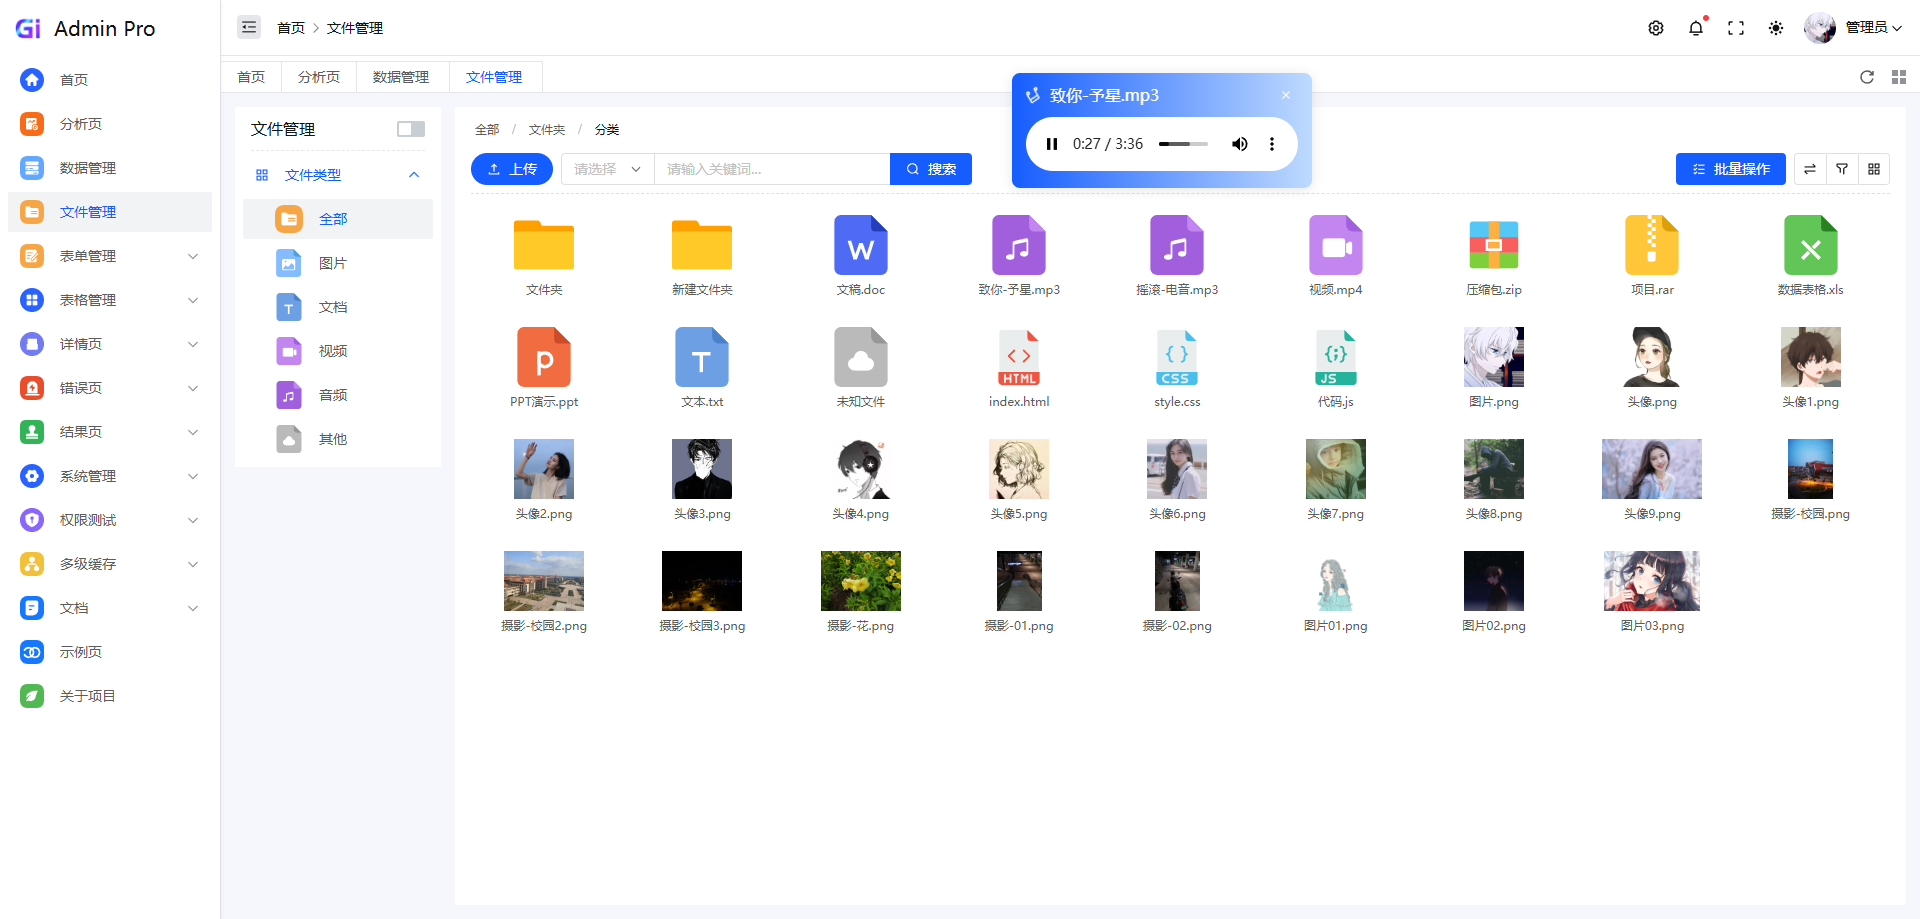This screenshot has height=919, width=1920.
Task: Collapse the sidebar with menu-fold icon
Action: tap(249, 28)
